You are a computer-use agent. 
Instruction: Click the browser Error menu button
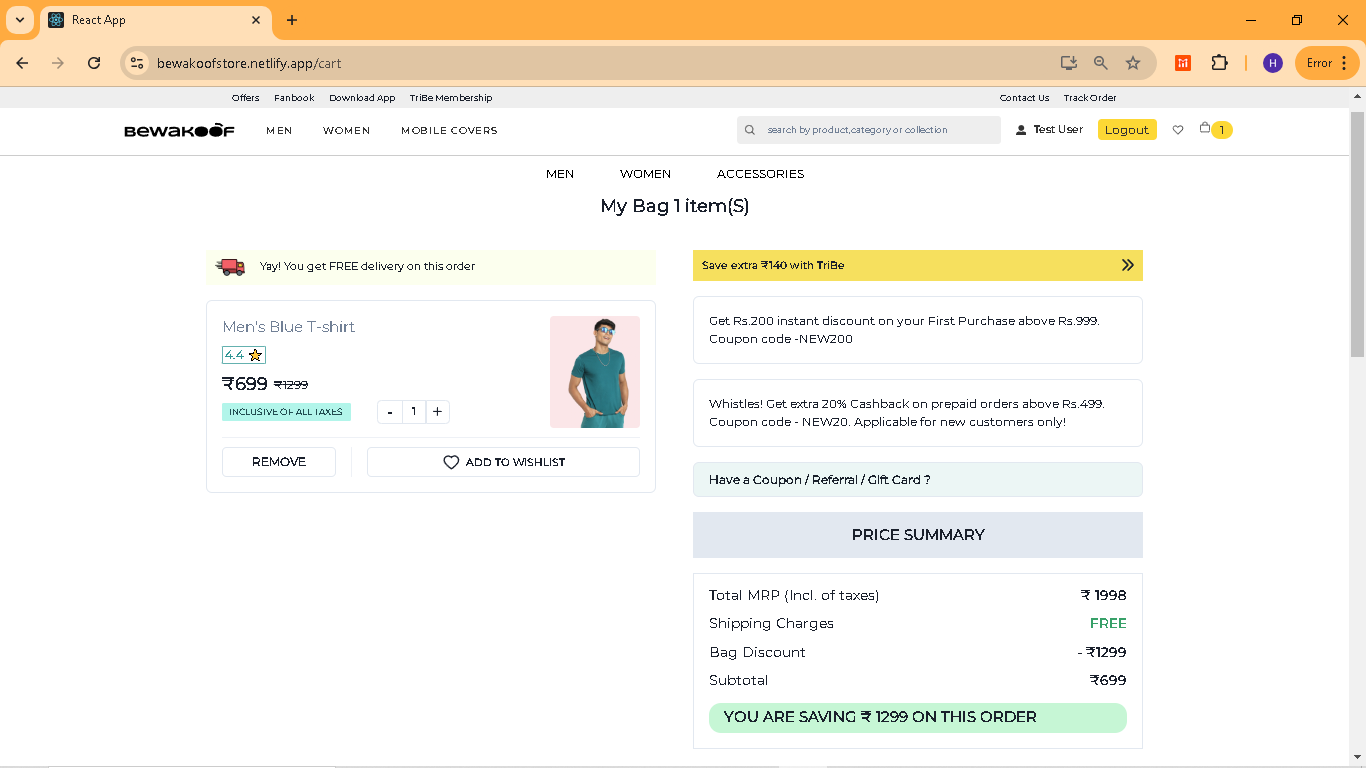coord(1328,63)
